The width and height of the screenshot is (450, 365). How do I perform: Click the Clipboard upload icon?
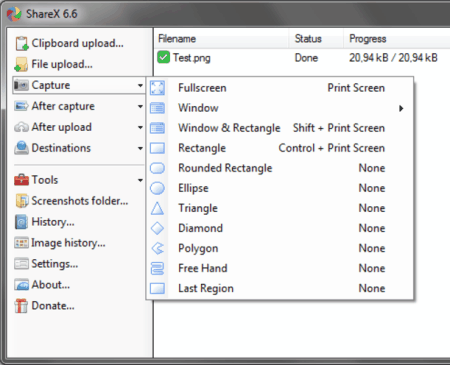pyautogui.click(x=22, y=43)
